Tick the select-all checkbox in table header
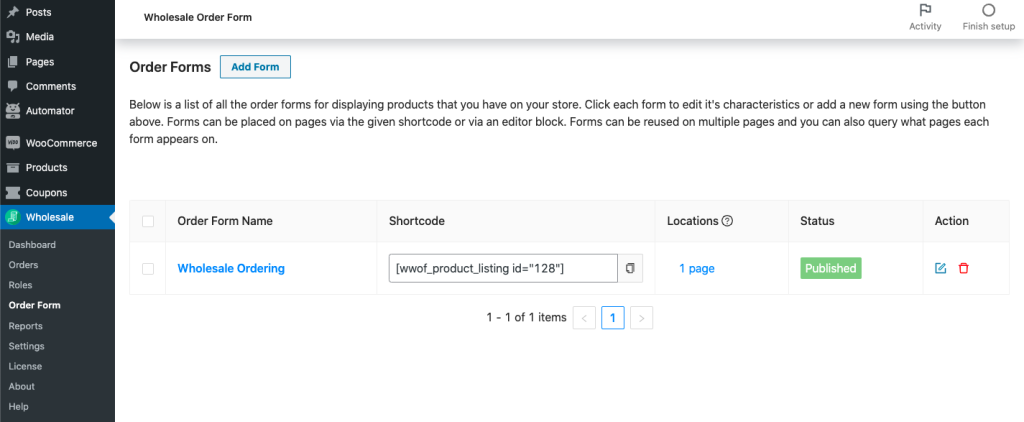 tap(148, 221)
